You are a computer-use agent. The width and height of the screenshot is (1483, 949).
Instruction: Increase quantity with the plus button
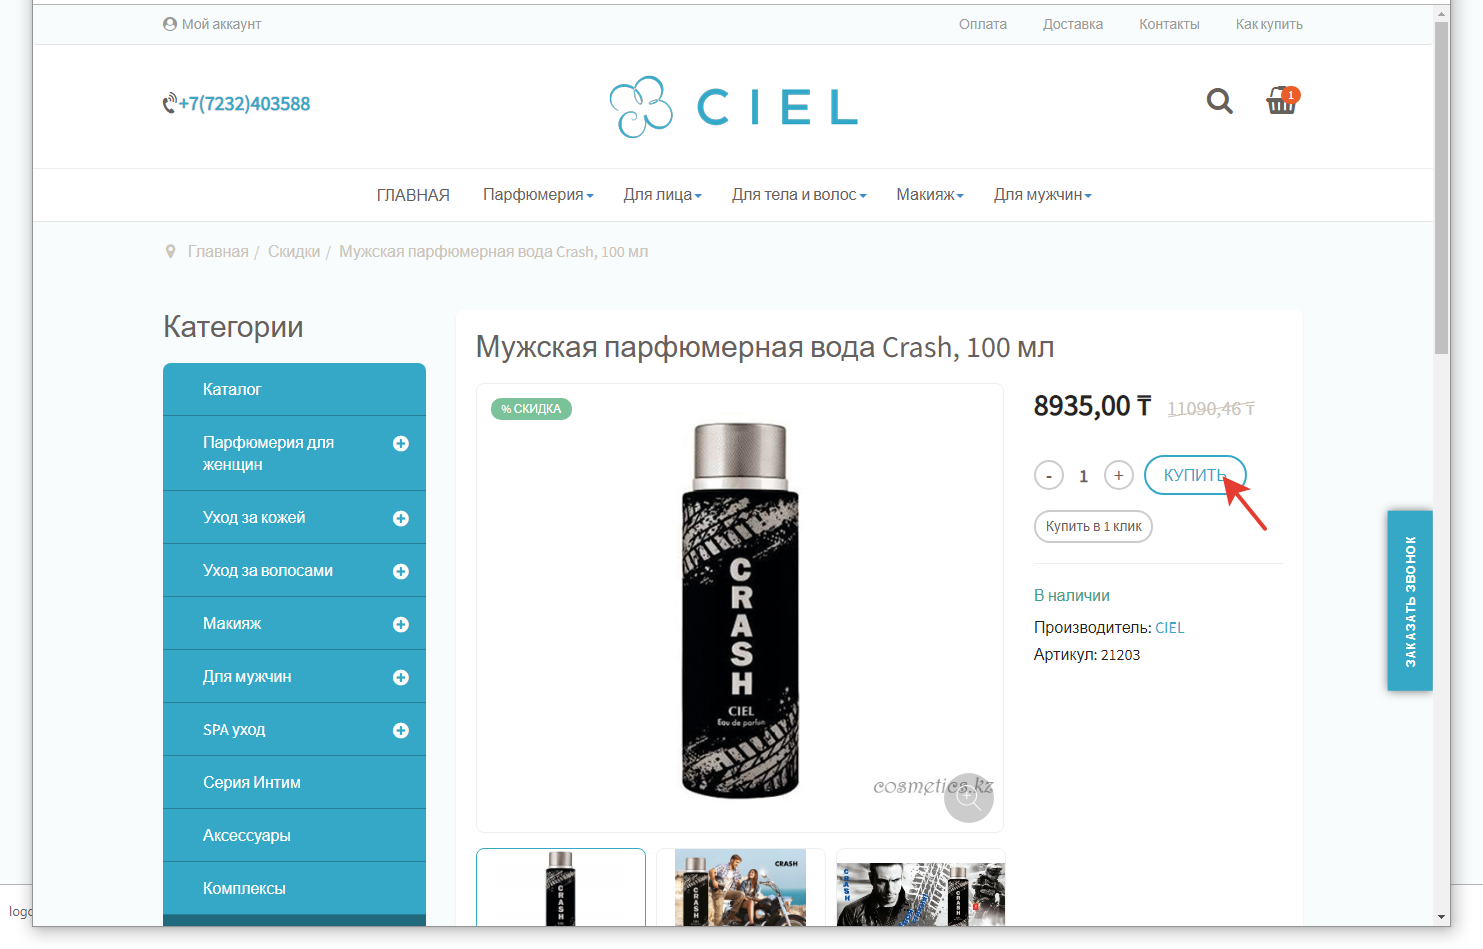pos(1118,476)
